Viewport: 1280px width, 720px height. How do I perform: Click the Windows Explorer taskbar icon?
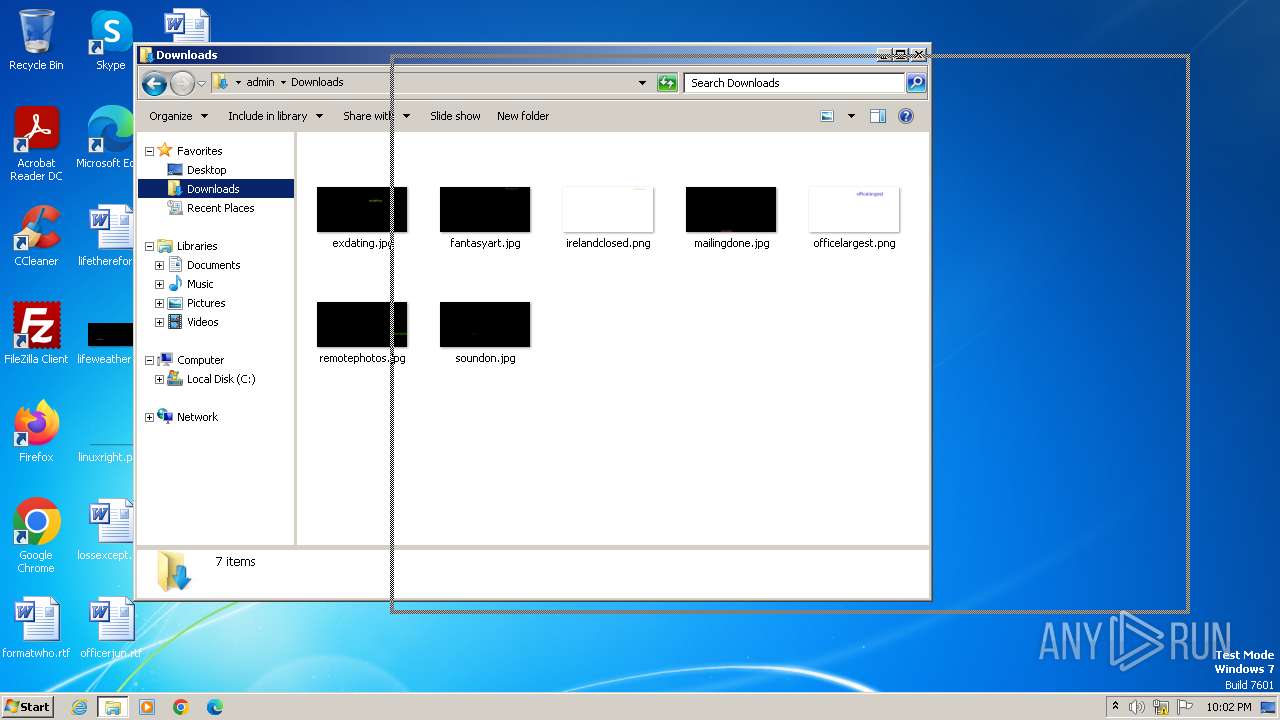click(112, 707)
